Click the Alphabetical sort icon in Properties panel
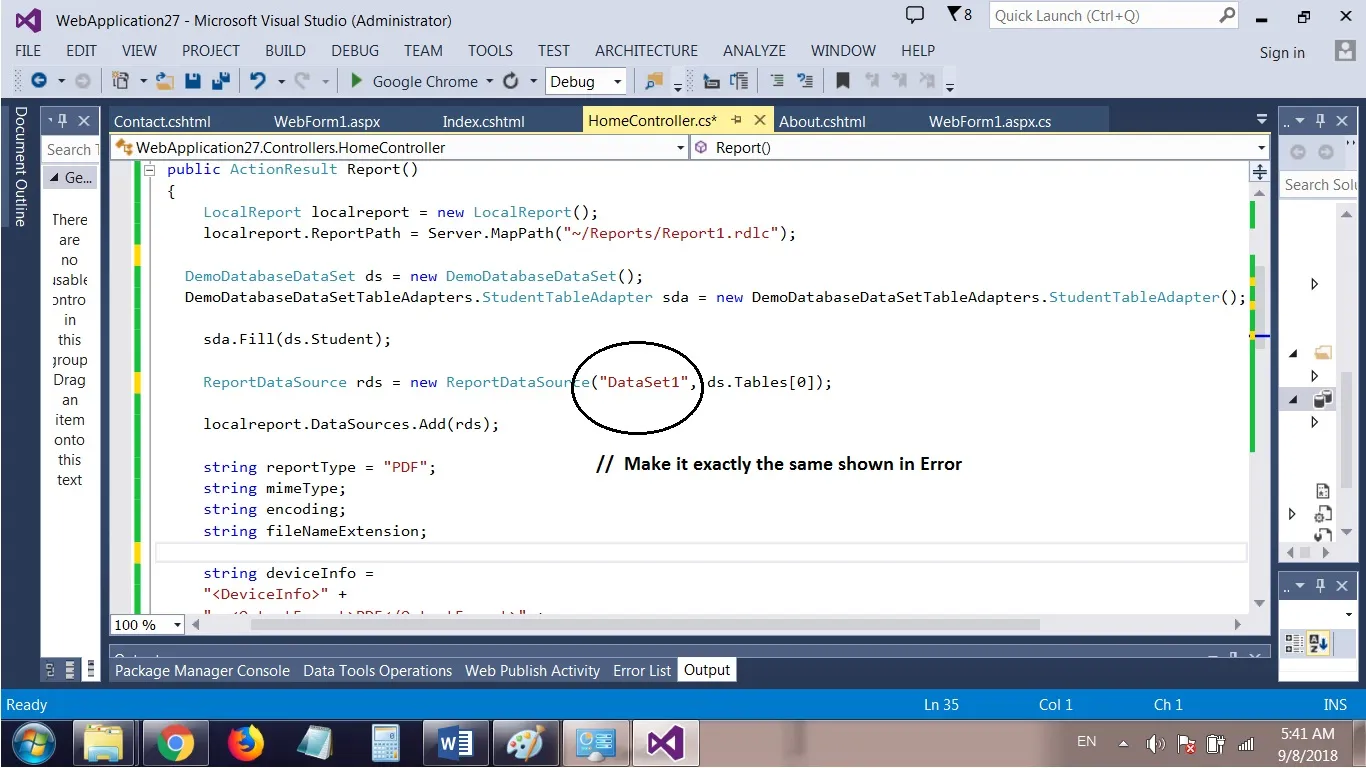1366x768 pixels. pyautogui.click(x=1318, y=643)
